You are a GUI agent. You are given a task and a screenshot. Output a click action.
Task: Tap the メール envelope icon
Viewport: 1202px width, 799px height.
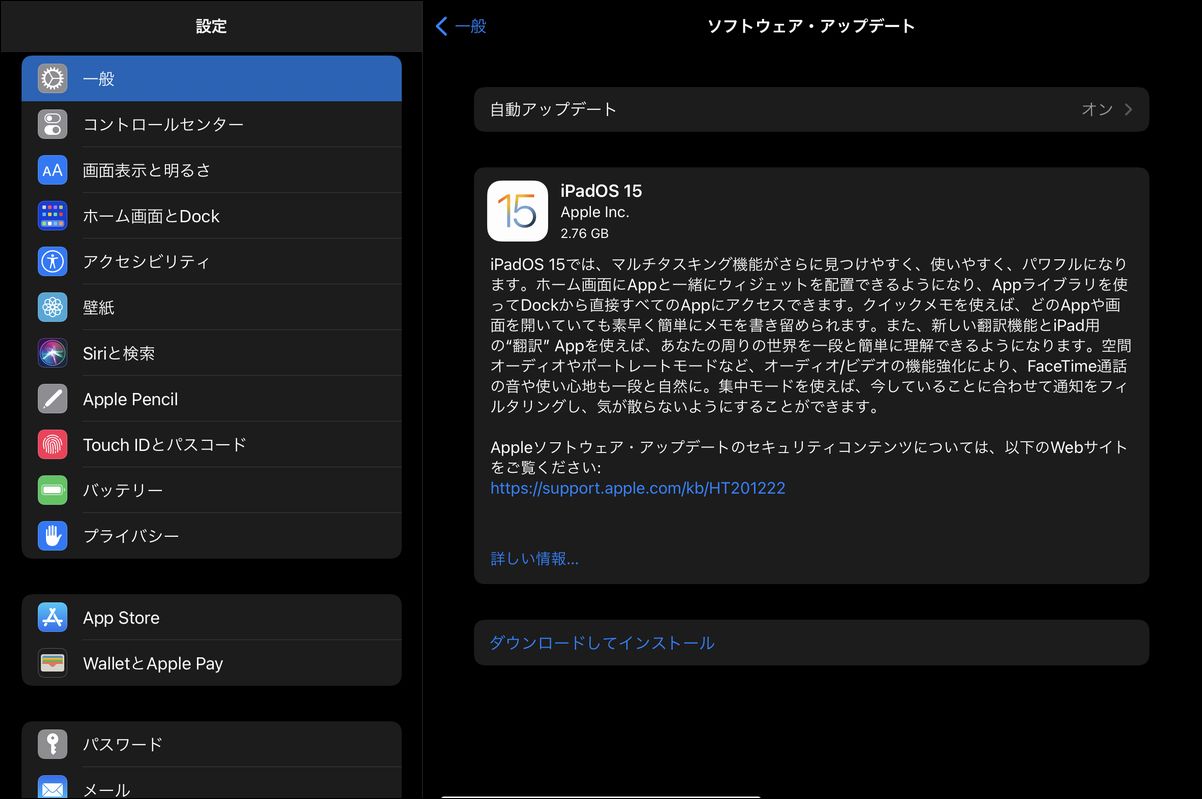(53, 788)
